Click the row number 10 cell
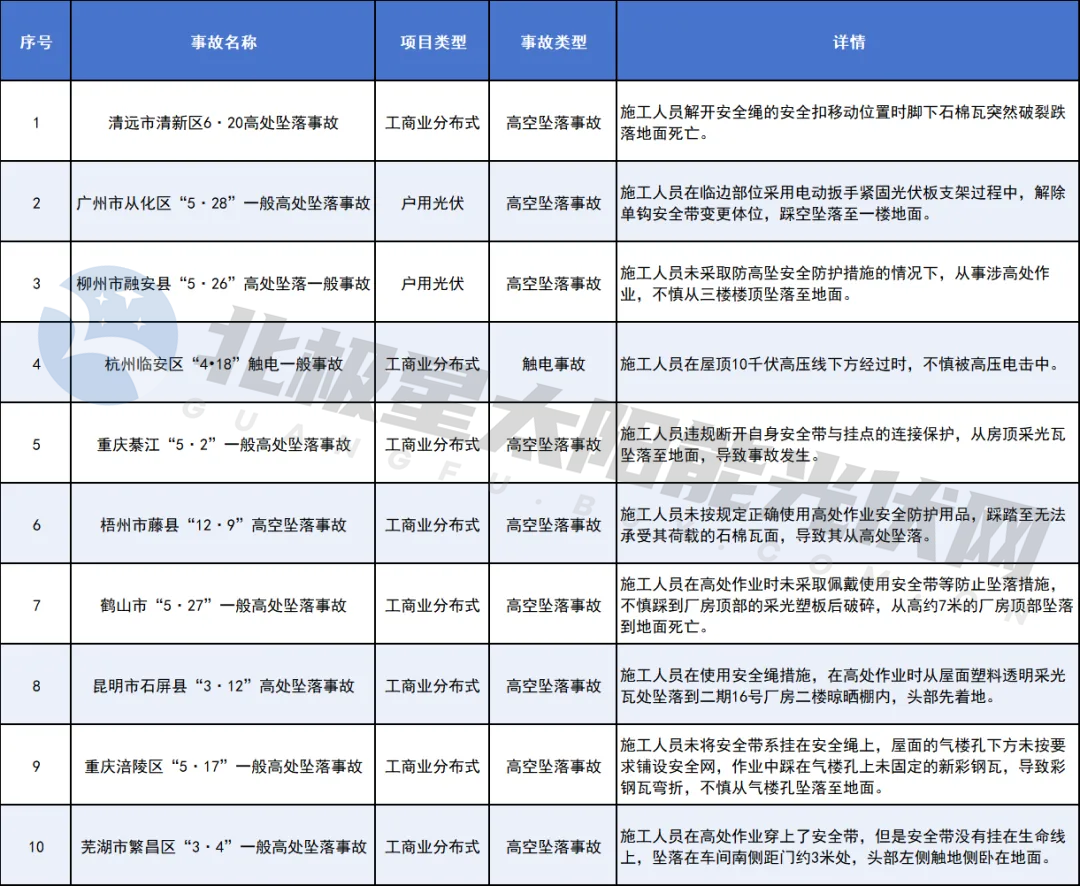1080x886 pixels. (36, 847)
